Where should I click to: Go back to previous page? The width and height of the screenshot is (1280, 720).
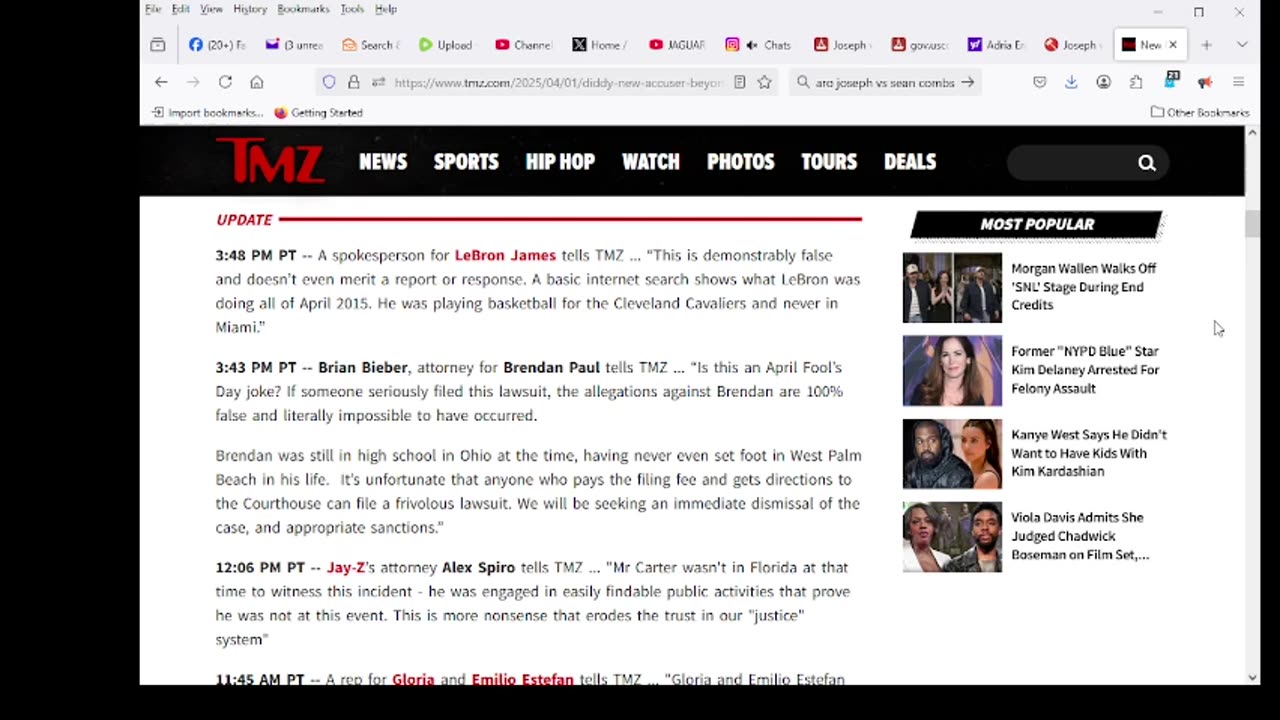click(x=161, y=82)
